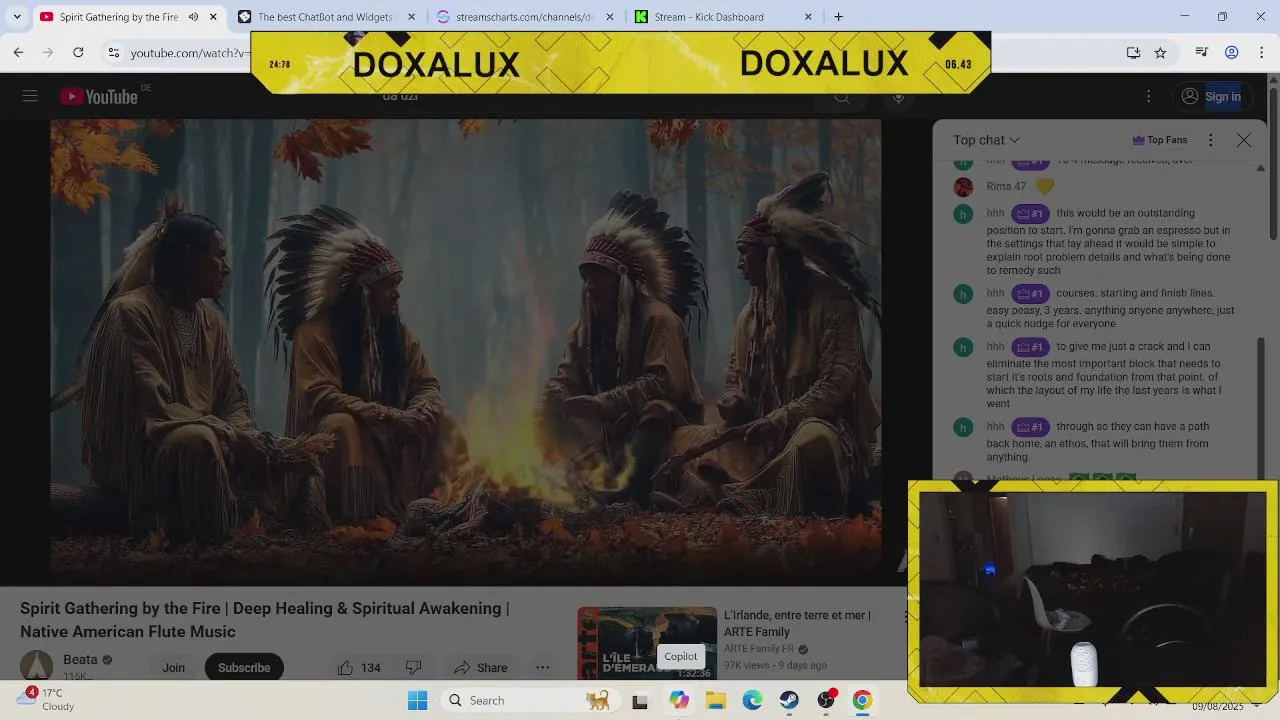Open the Beata channel name link
1280x720 pixels.
[x=80, y=659]
